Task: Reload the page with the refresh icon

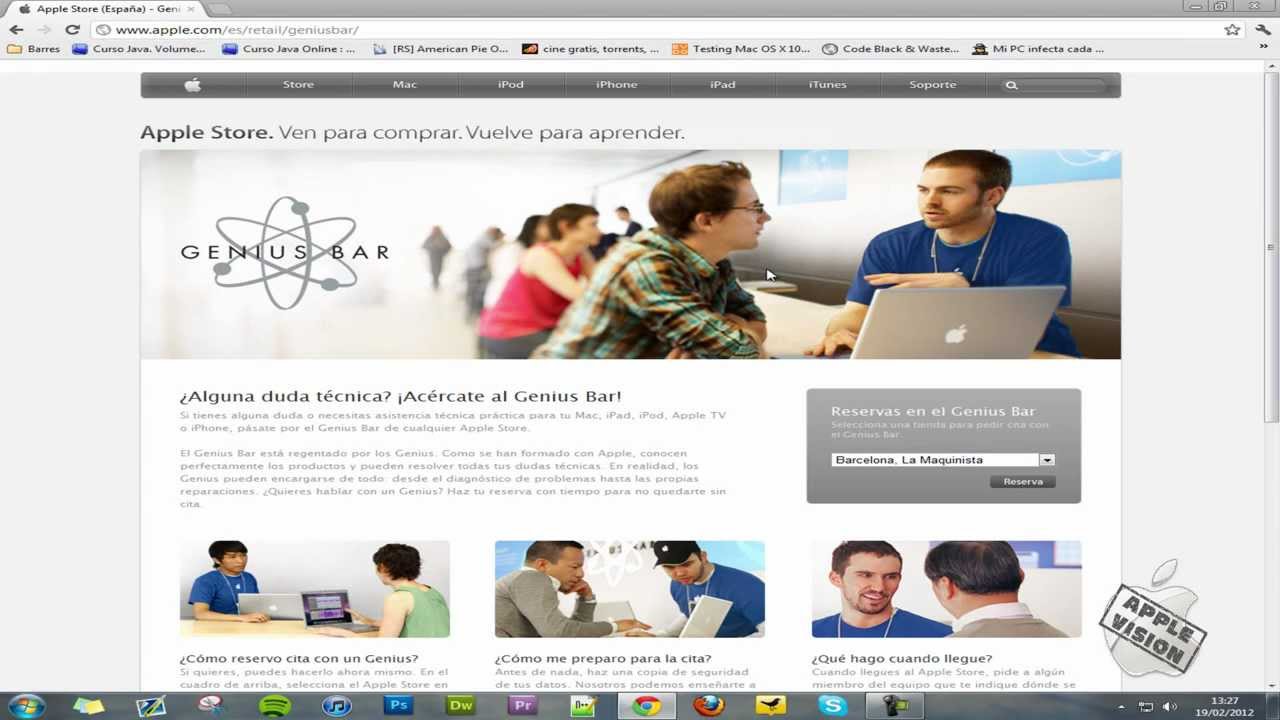Action: pos(72,29)
